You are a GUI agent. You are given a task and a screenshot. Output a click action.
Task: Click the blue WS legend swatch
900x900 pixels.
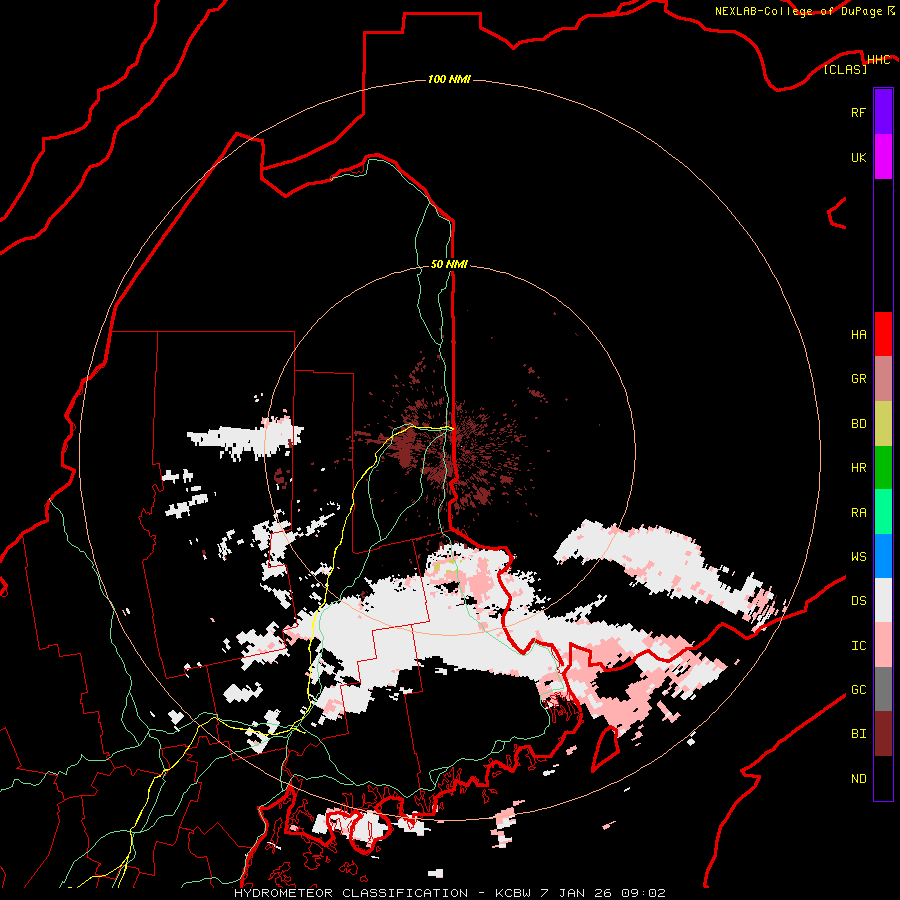tap(883, 556)
